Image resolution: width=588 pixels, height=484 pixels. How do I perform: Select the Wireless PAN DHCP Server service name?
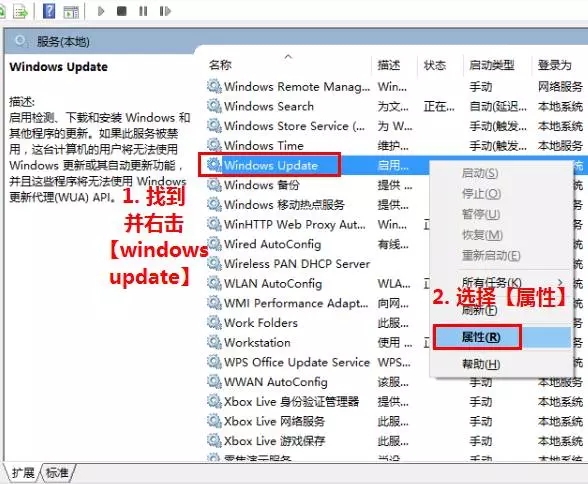(297, 264)
